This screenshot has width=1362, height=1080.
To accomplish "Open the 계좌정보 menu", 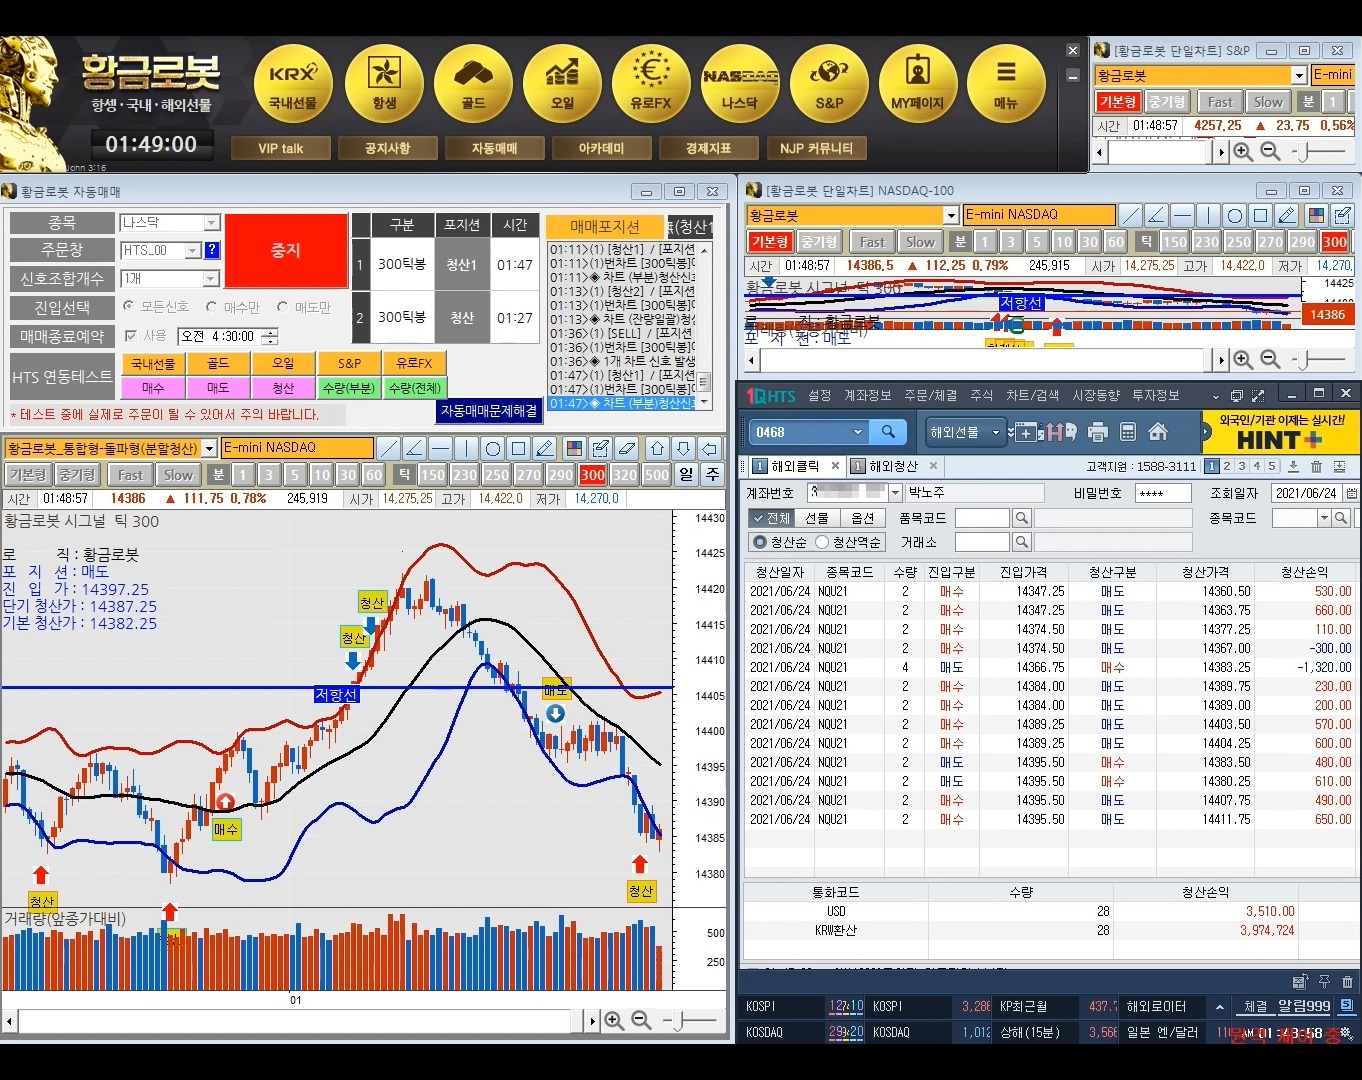I will 867,395.
